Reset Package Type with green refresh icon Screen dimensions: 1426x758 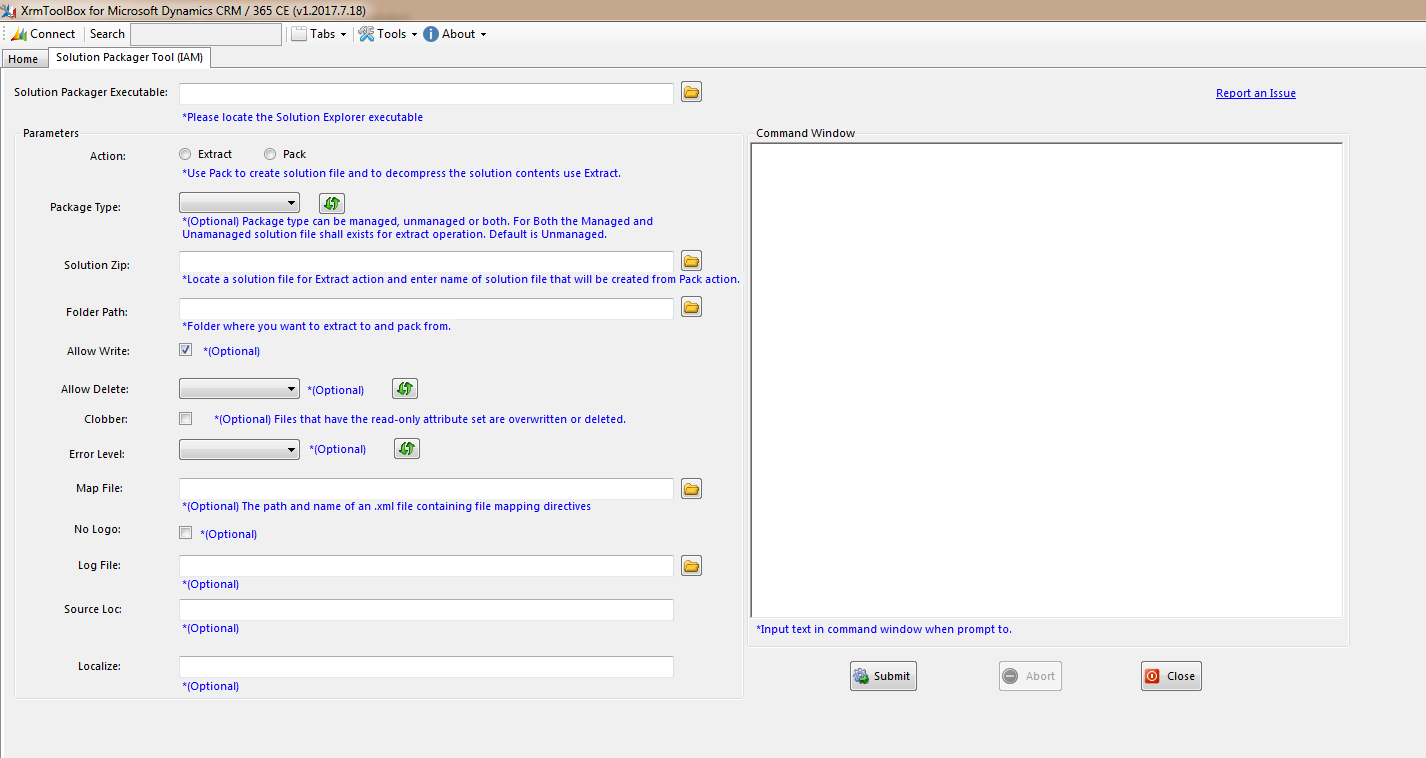332,204
